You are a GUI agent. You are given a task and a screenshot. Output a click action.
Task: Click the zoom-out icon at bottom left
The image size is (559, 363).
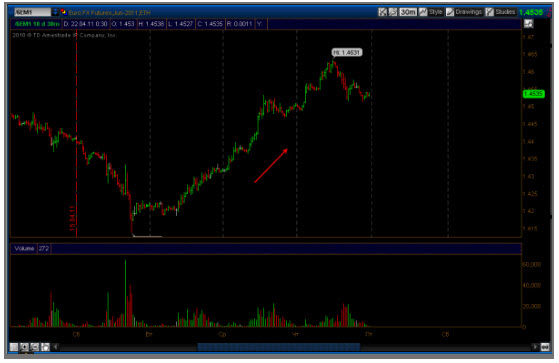pyautogui.click(x=35, y=347)
